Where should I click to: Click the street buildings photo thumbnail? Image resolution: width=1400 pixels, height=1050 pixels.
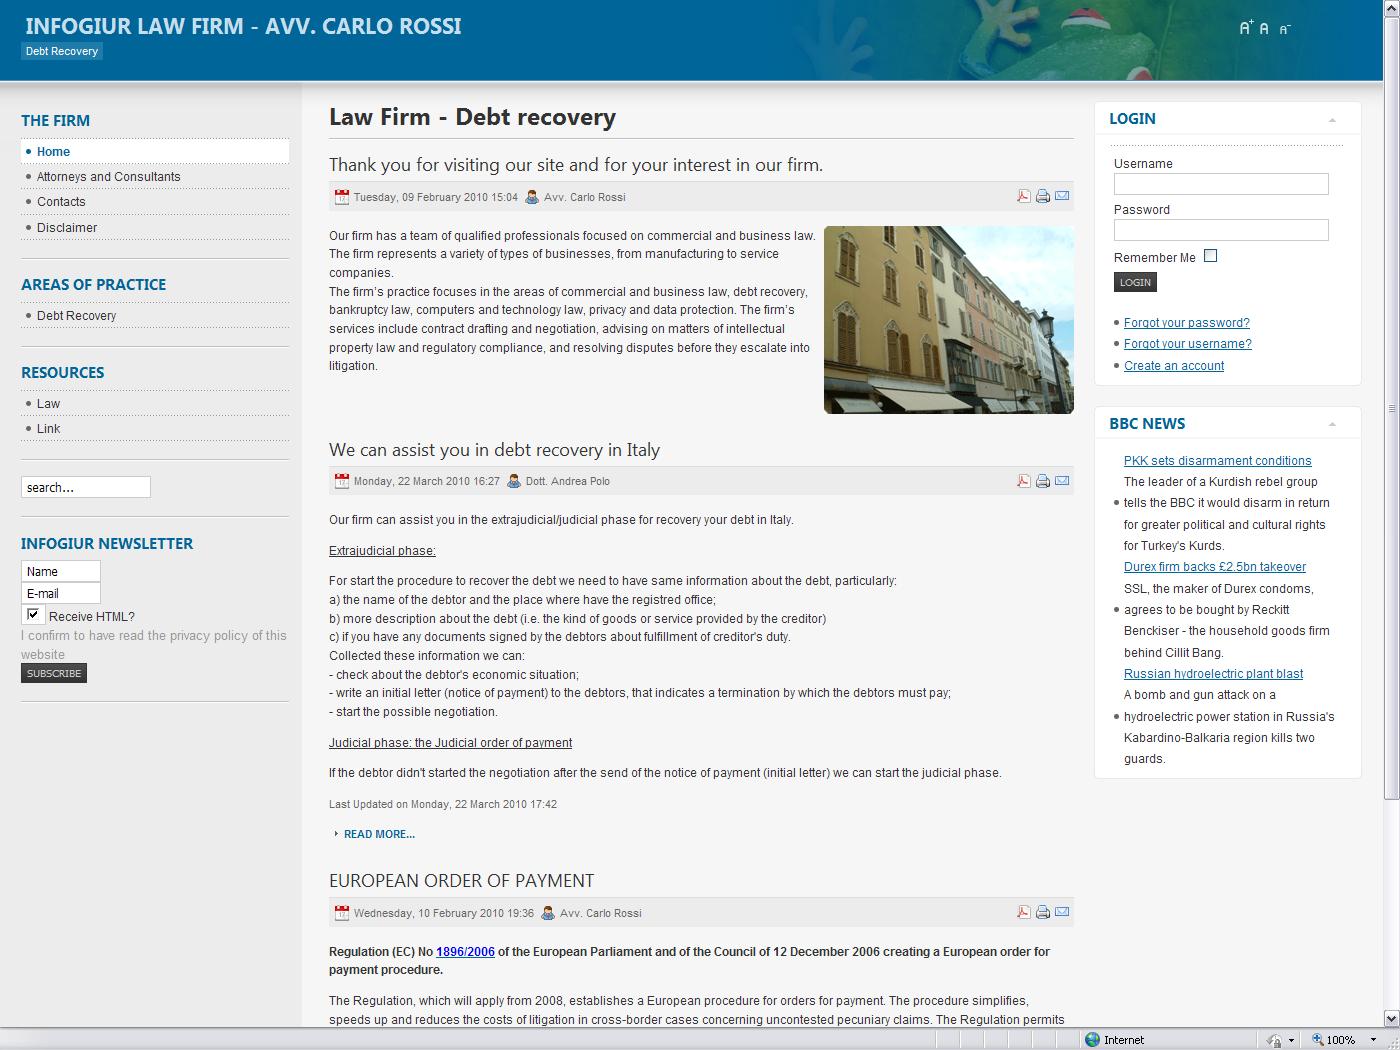click(x=948, y=319)
